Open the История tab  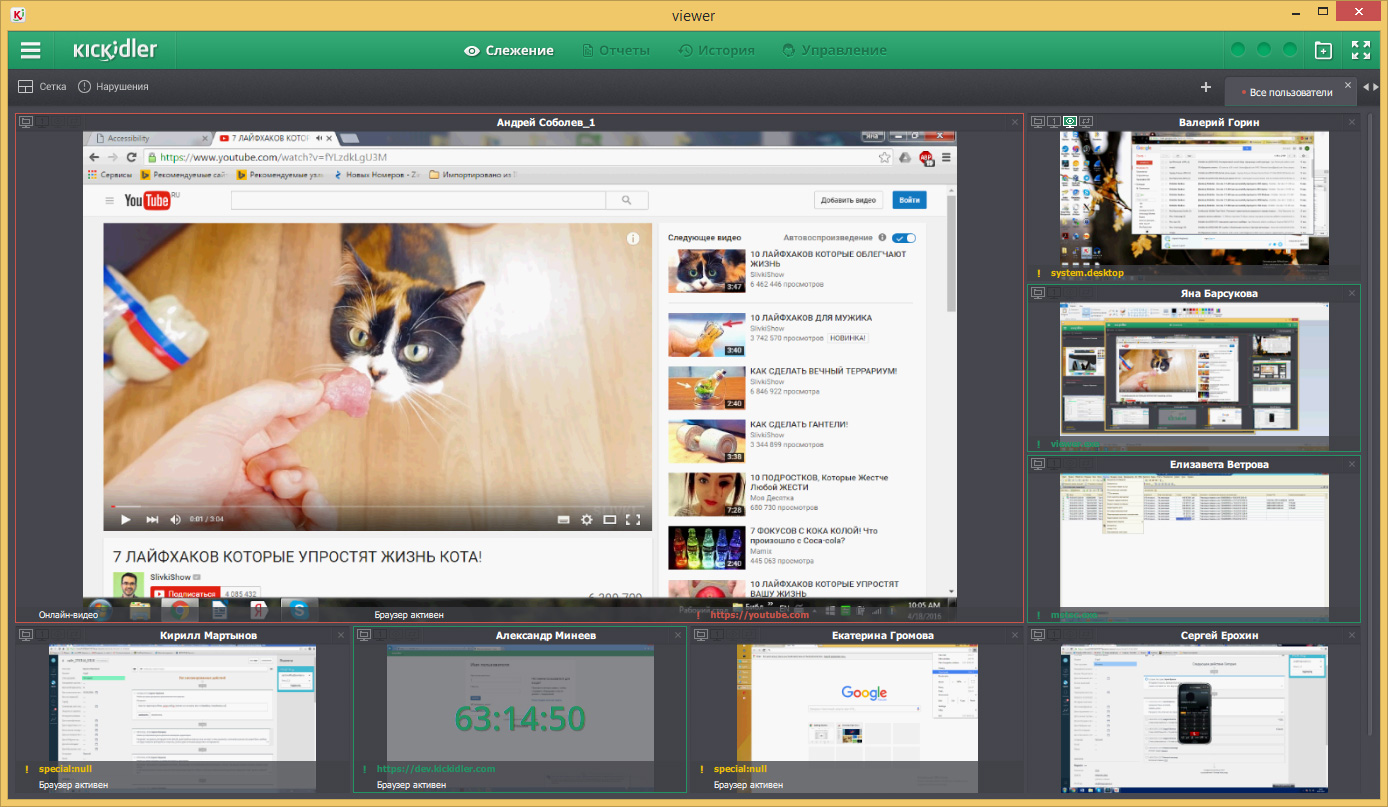[x=716, y=50]
